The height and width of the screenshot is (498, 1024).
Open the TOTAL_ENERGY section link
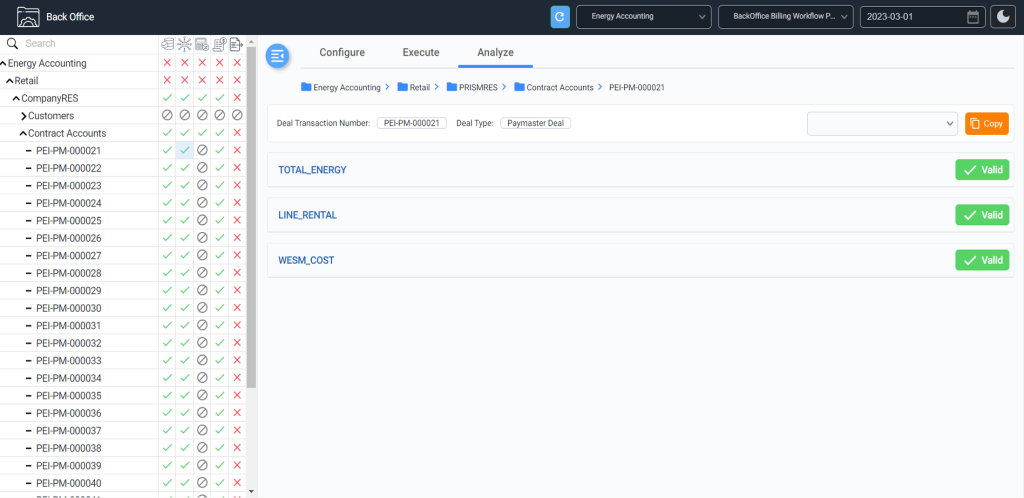(x=312, y=170)
